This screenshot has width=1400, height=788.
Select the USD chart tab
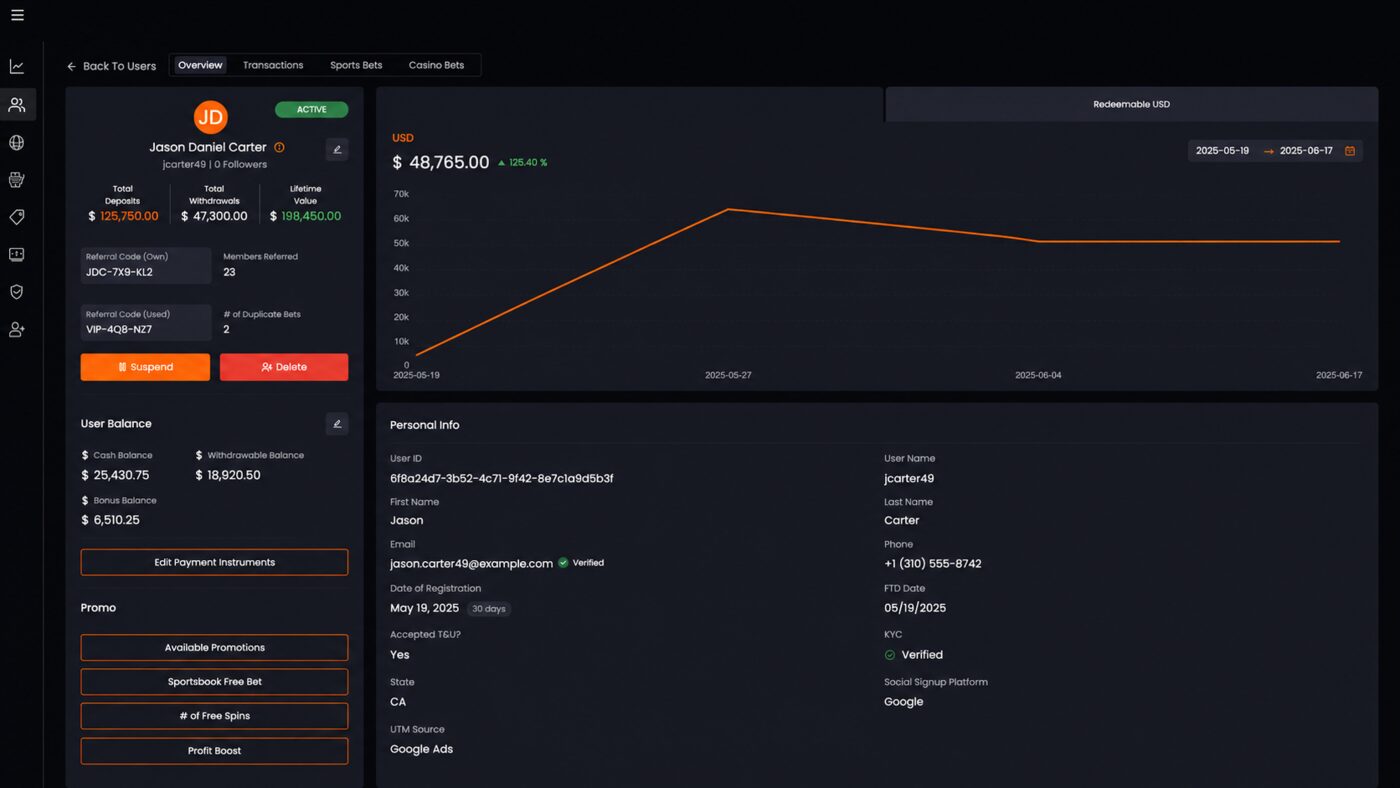point(630,104)
